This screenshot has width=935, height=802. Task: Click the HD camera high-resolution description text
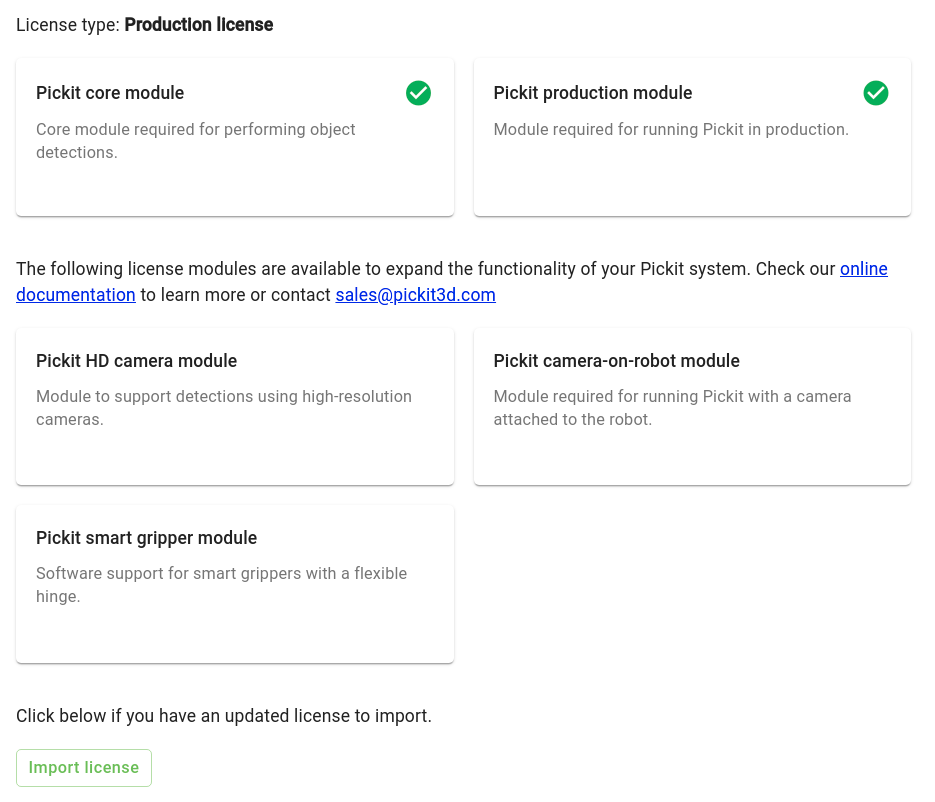coord(224,408)
